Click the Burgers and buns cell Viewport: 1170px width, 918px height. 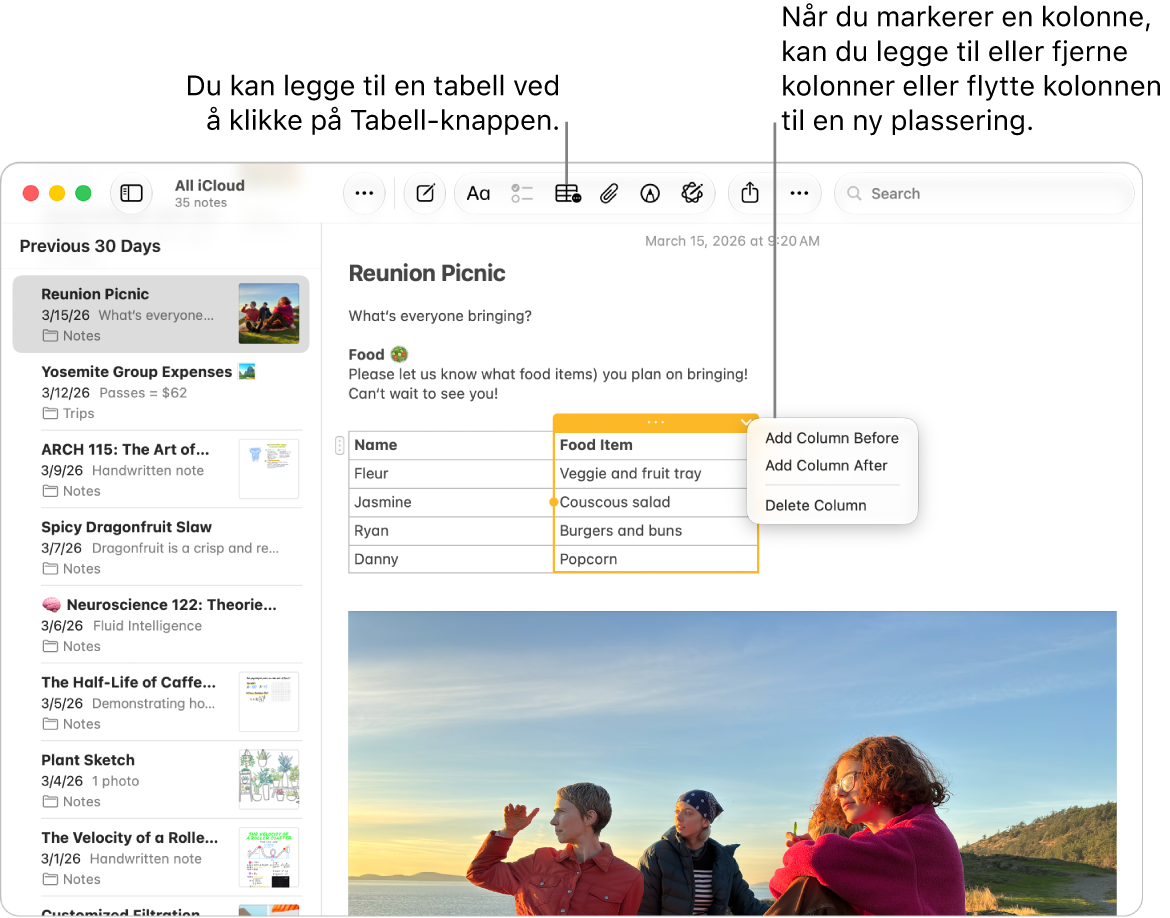pos(655,531)
